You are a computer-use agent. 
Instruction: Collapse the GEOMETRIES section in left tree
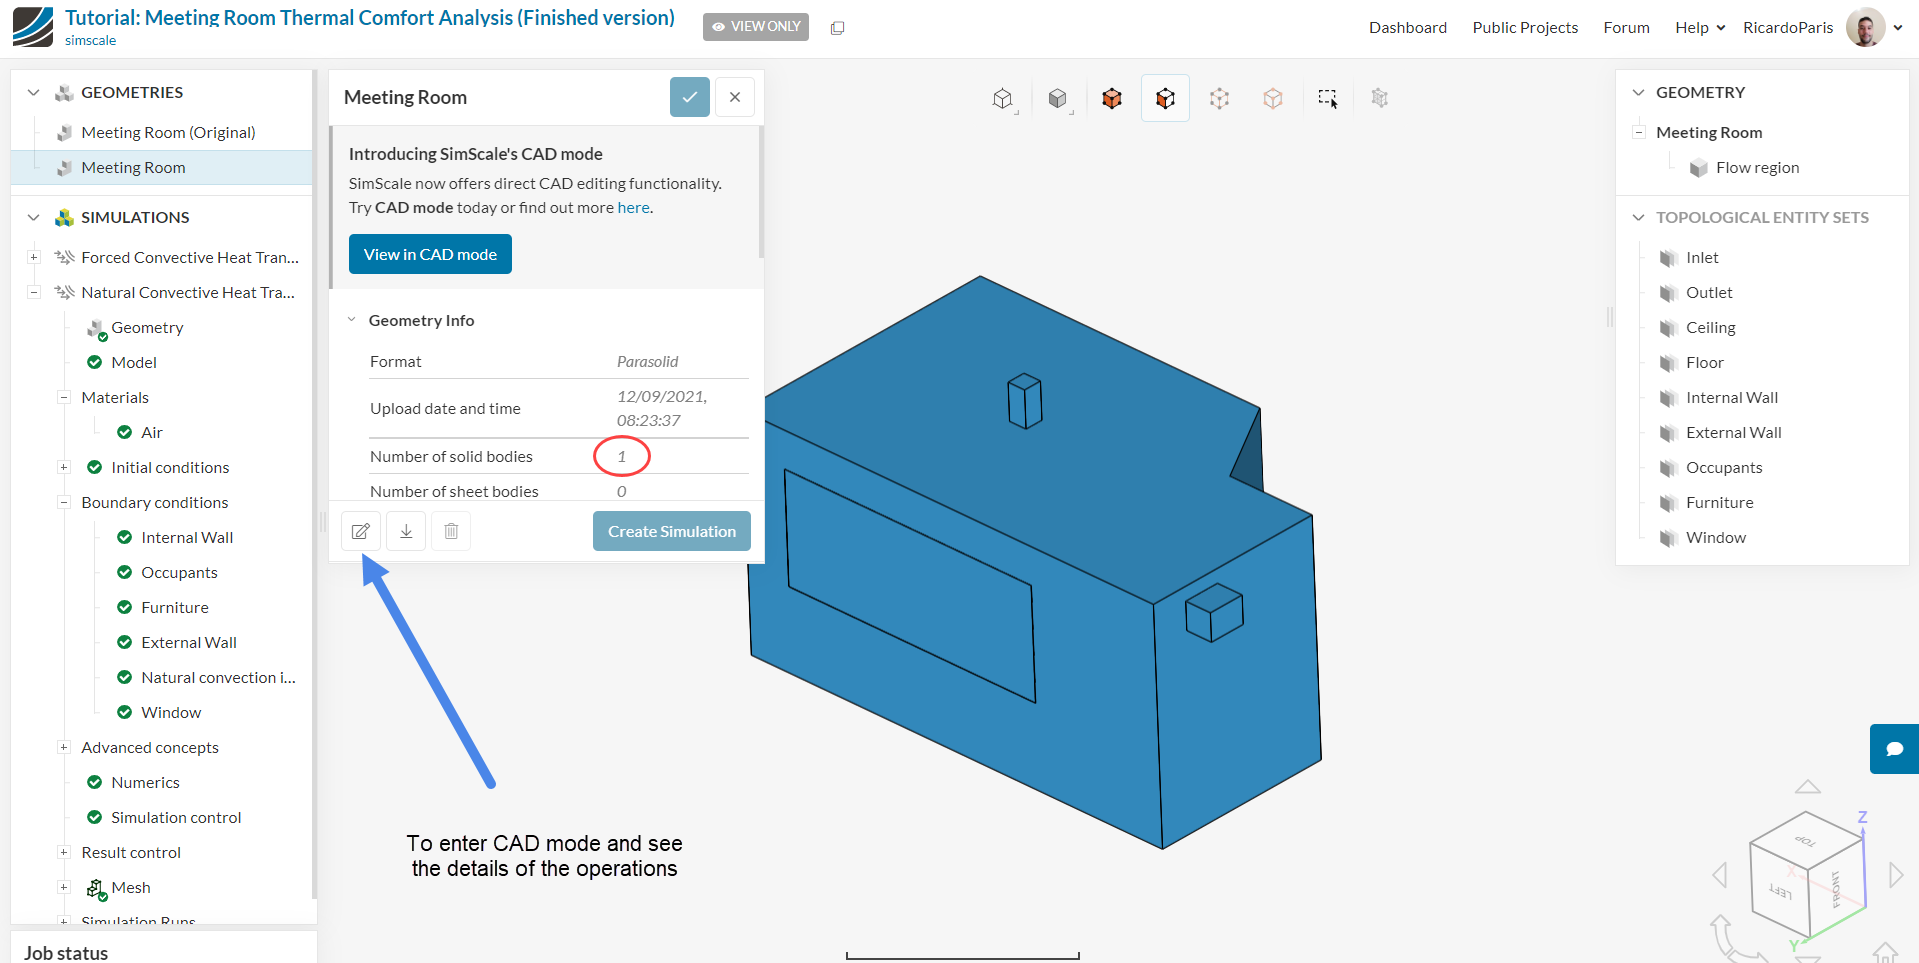tap(34, 92)
